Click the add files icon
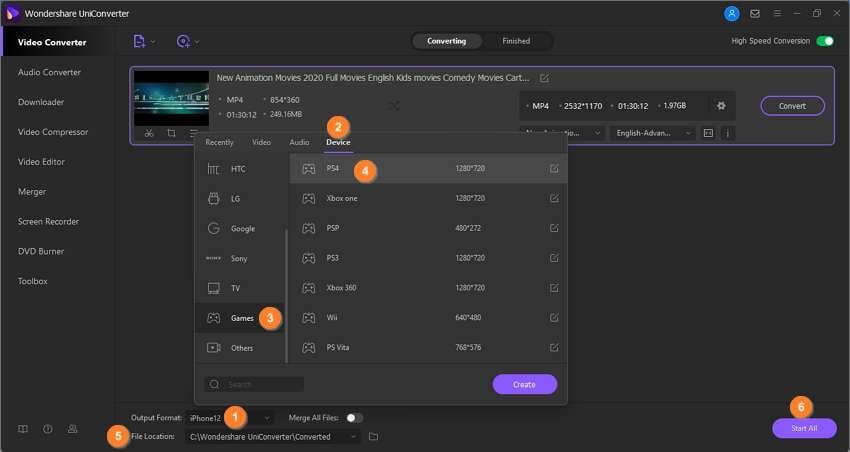The height and width of the screenshot is (452, 850). pos(139,41)
